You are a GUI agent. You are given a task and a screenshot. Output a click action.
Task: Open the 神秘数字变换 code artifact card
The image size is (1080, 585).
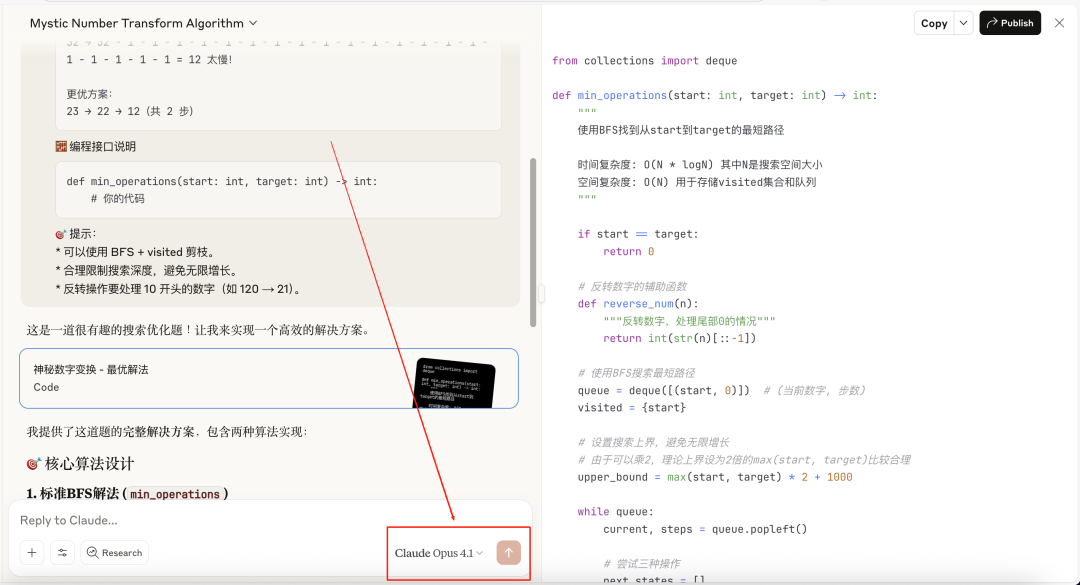[x=269, y=378]
